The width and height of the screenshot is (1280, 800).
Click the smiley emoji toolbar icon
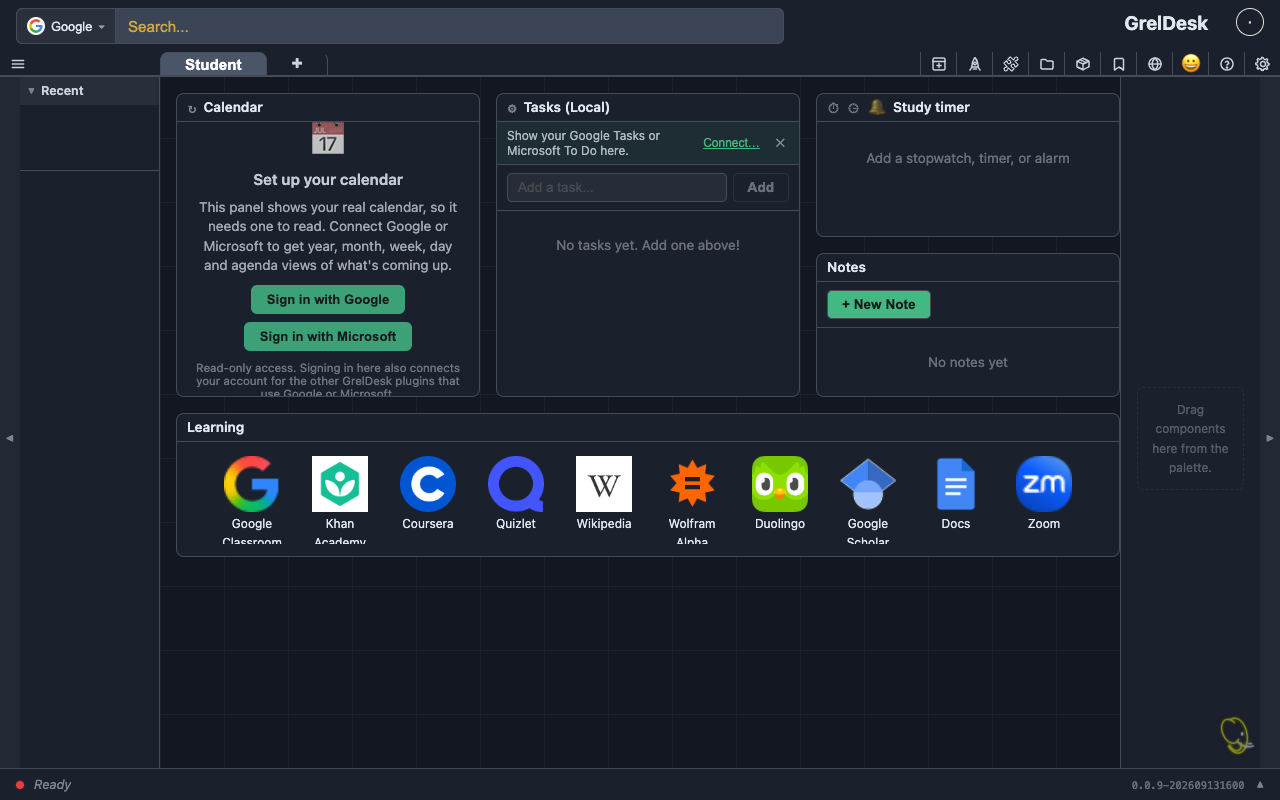coord(1191,63)
